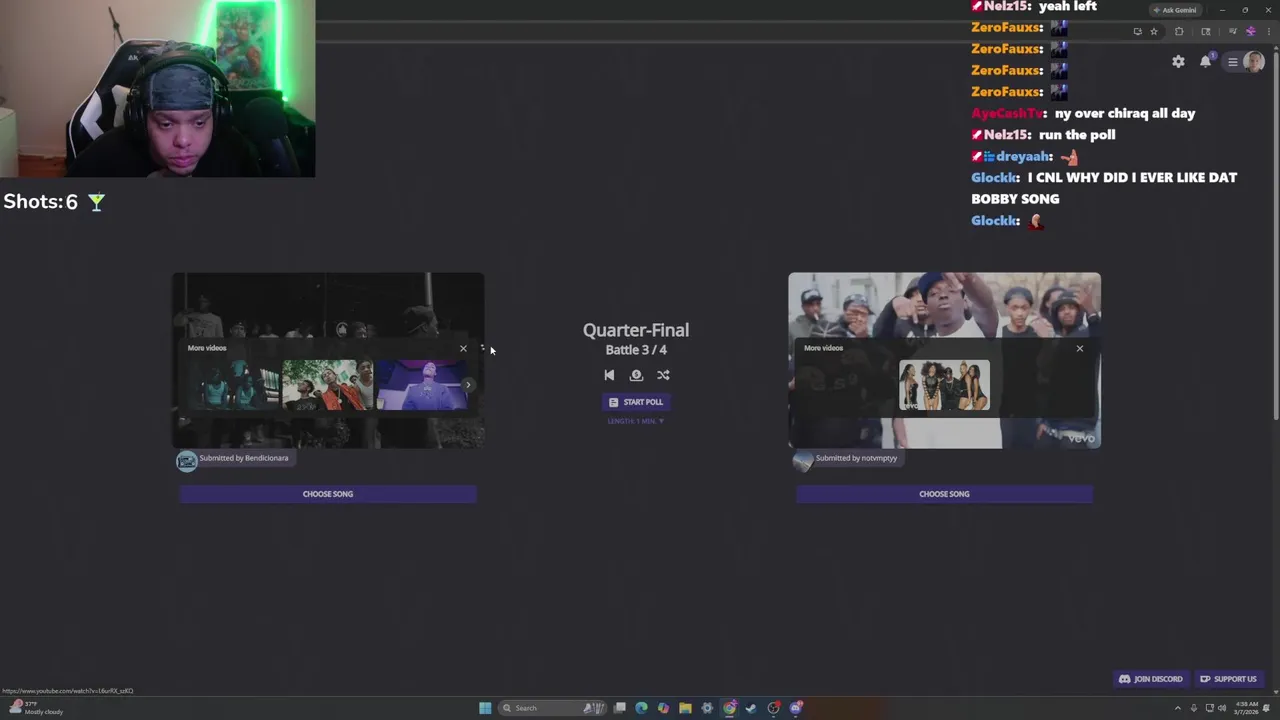The height and width of the screenshot is (720, 1280).
Task: Click Ask Gemini in the browser title bar
Action: coord(1175,10)
